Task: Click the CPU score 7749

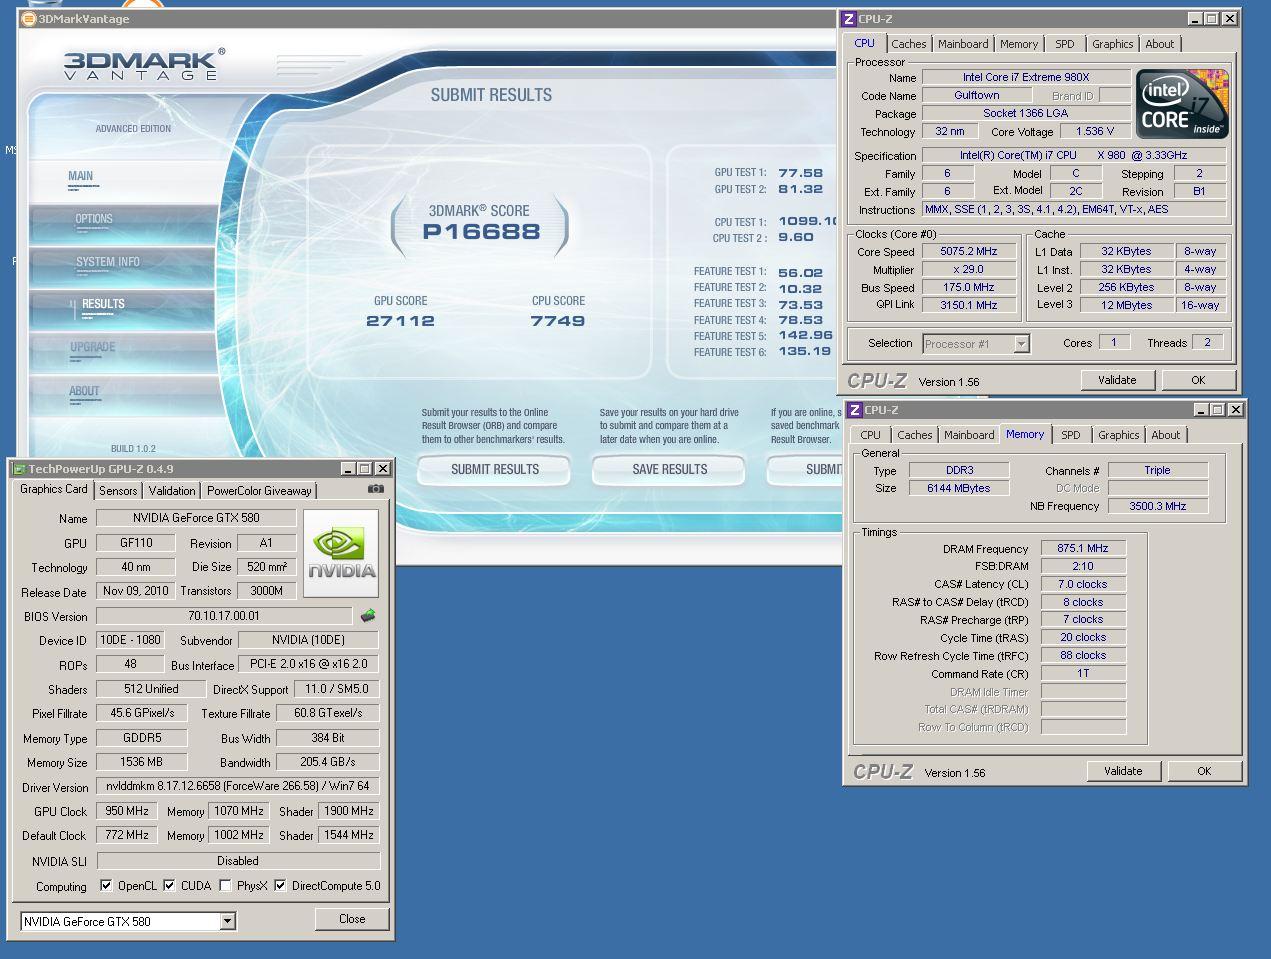Action: click(x=558, y=321)
